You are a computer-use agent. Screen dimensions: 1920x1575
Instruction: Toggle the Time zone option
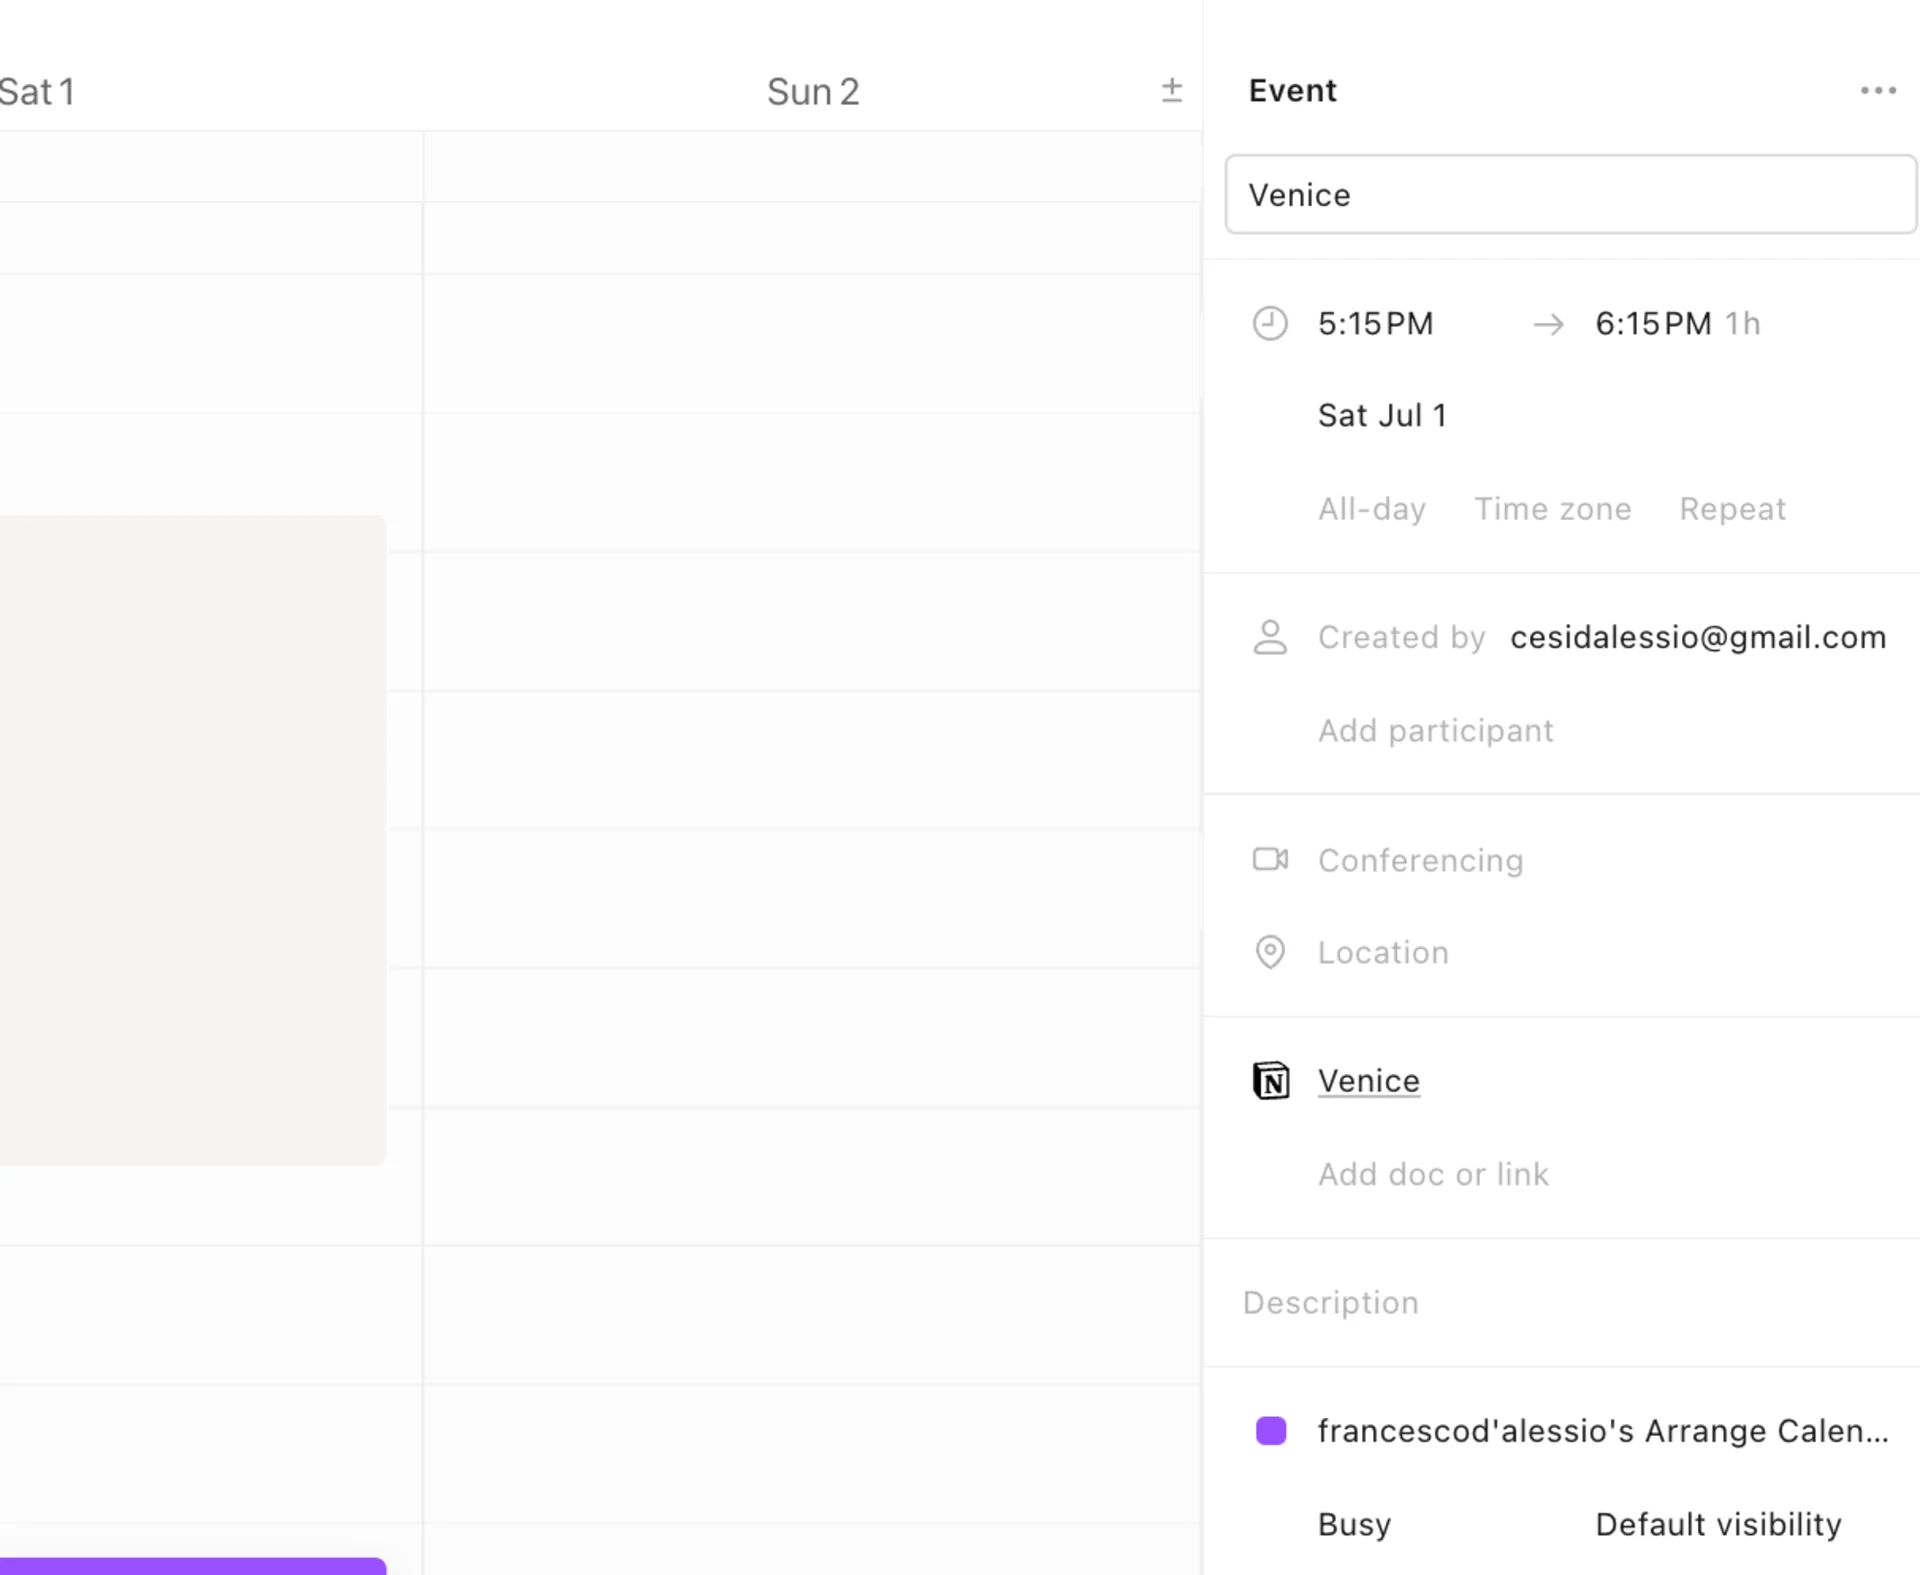click(1553, 508)
